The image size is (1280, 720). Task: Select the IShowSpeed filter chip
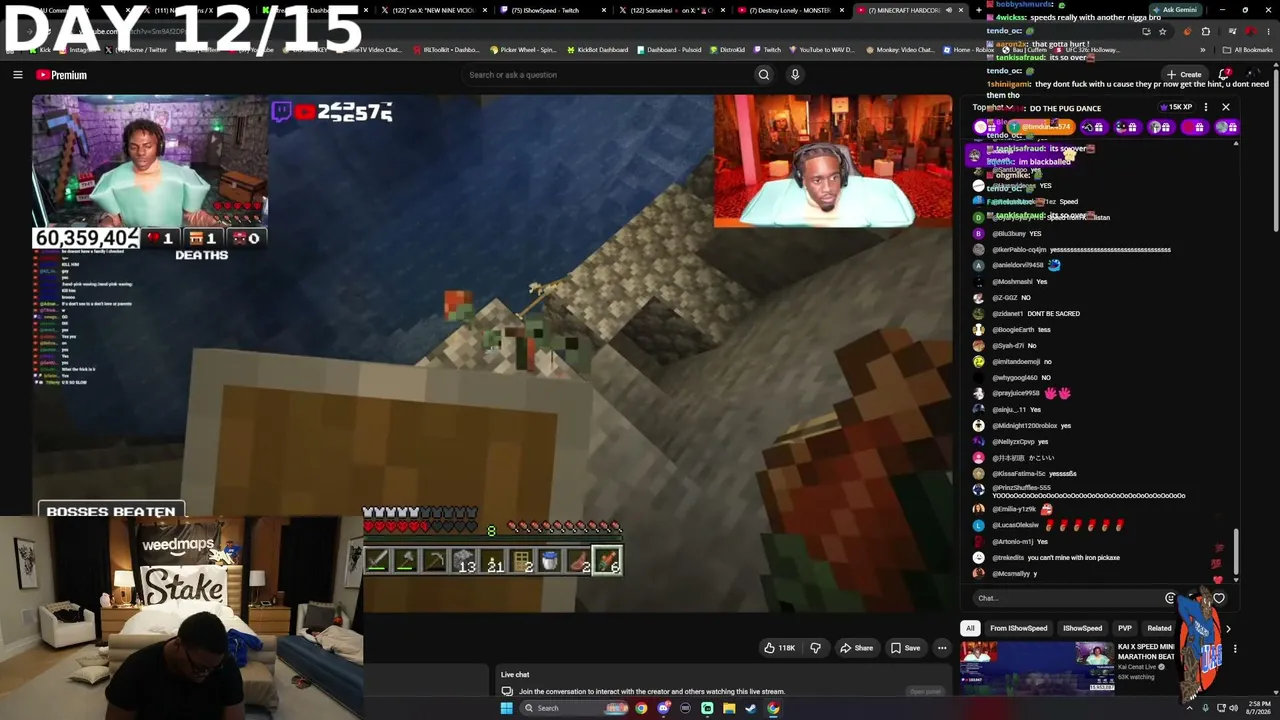(x=1082, y=628)
